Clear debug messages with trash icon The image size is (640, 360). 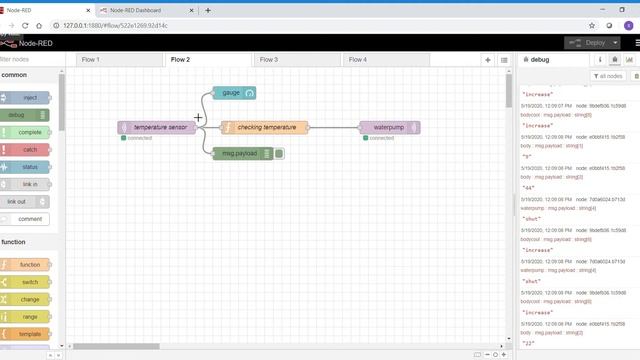pyautogui.click(x=636, y=76)
